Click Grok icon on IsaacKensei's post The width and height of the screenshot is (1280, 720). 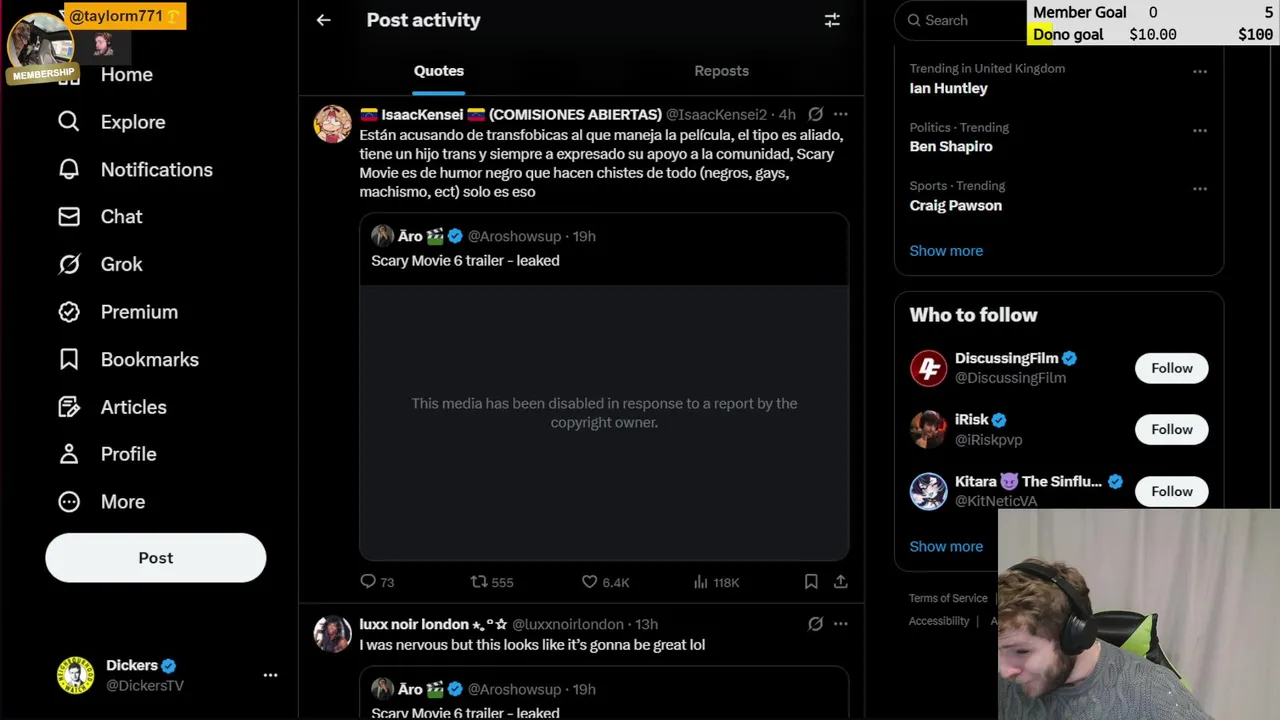pyautogui.click(x=815, y=114)
